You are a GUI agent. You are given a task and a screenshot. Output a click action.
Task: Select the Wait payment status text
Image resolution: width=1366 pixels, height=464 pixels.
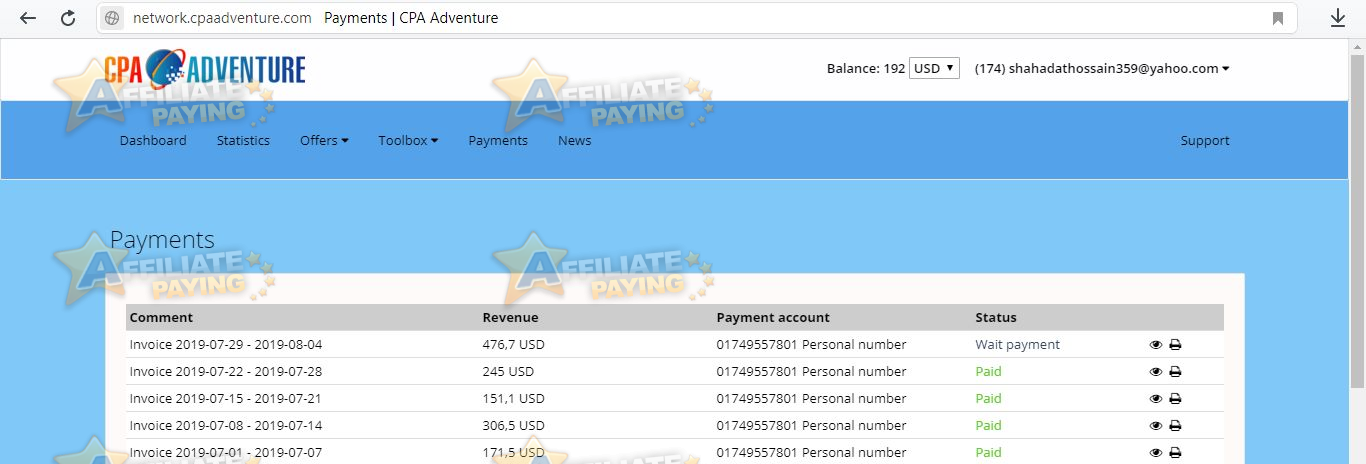click(x=1018, y=345)
